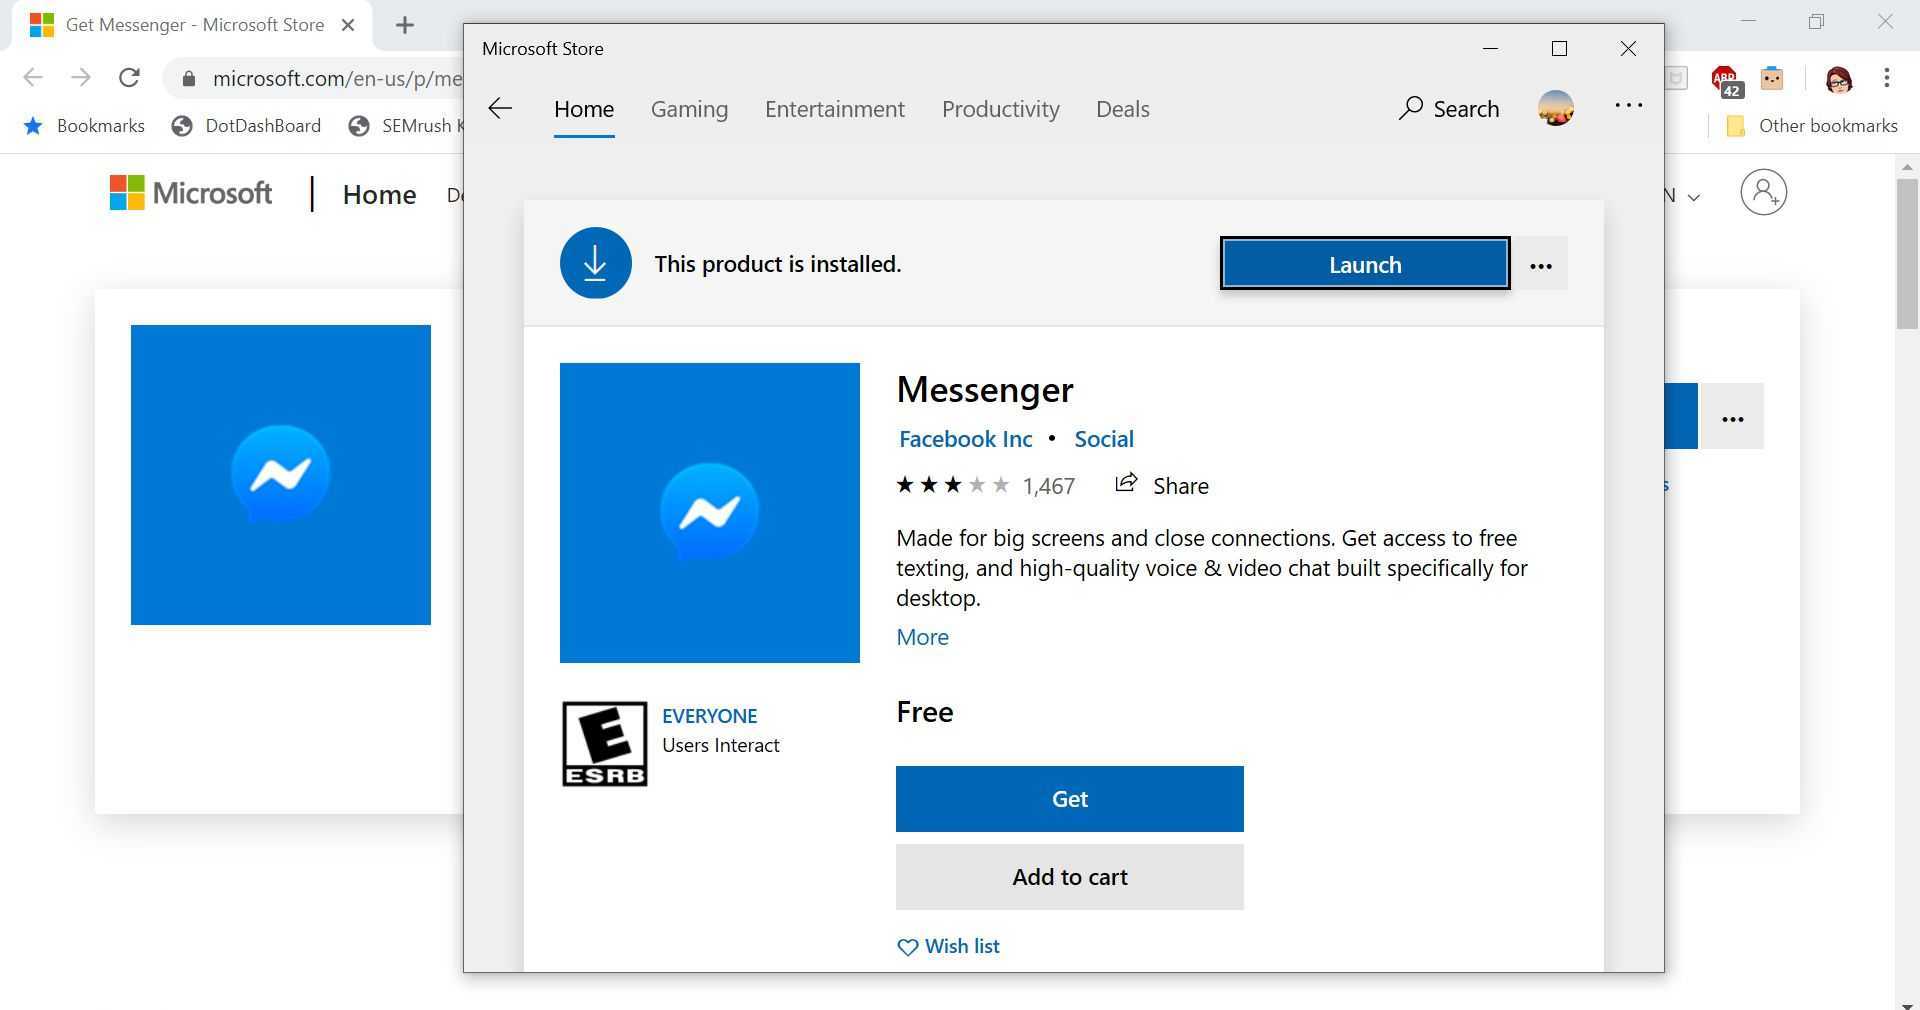Go to the Deals tab

[x=1123, y=110]
